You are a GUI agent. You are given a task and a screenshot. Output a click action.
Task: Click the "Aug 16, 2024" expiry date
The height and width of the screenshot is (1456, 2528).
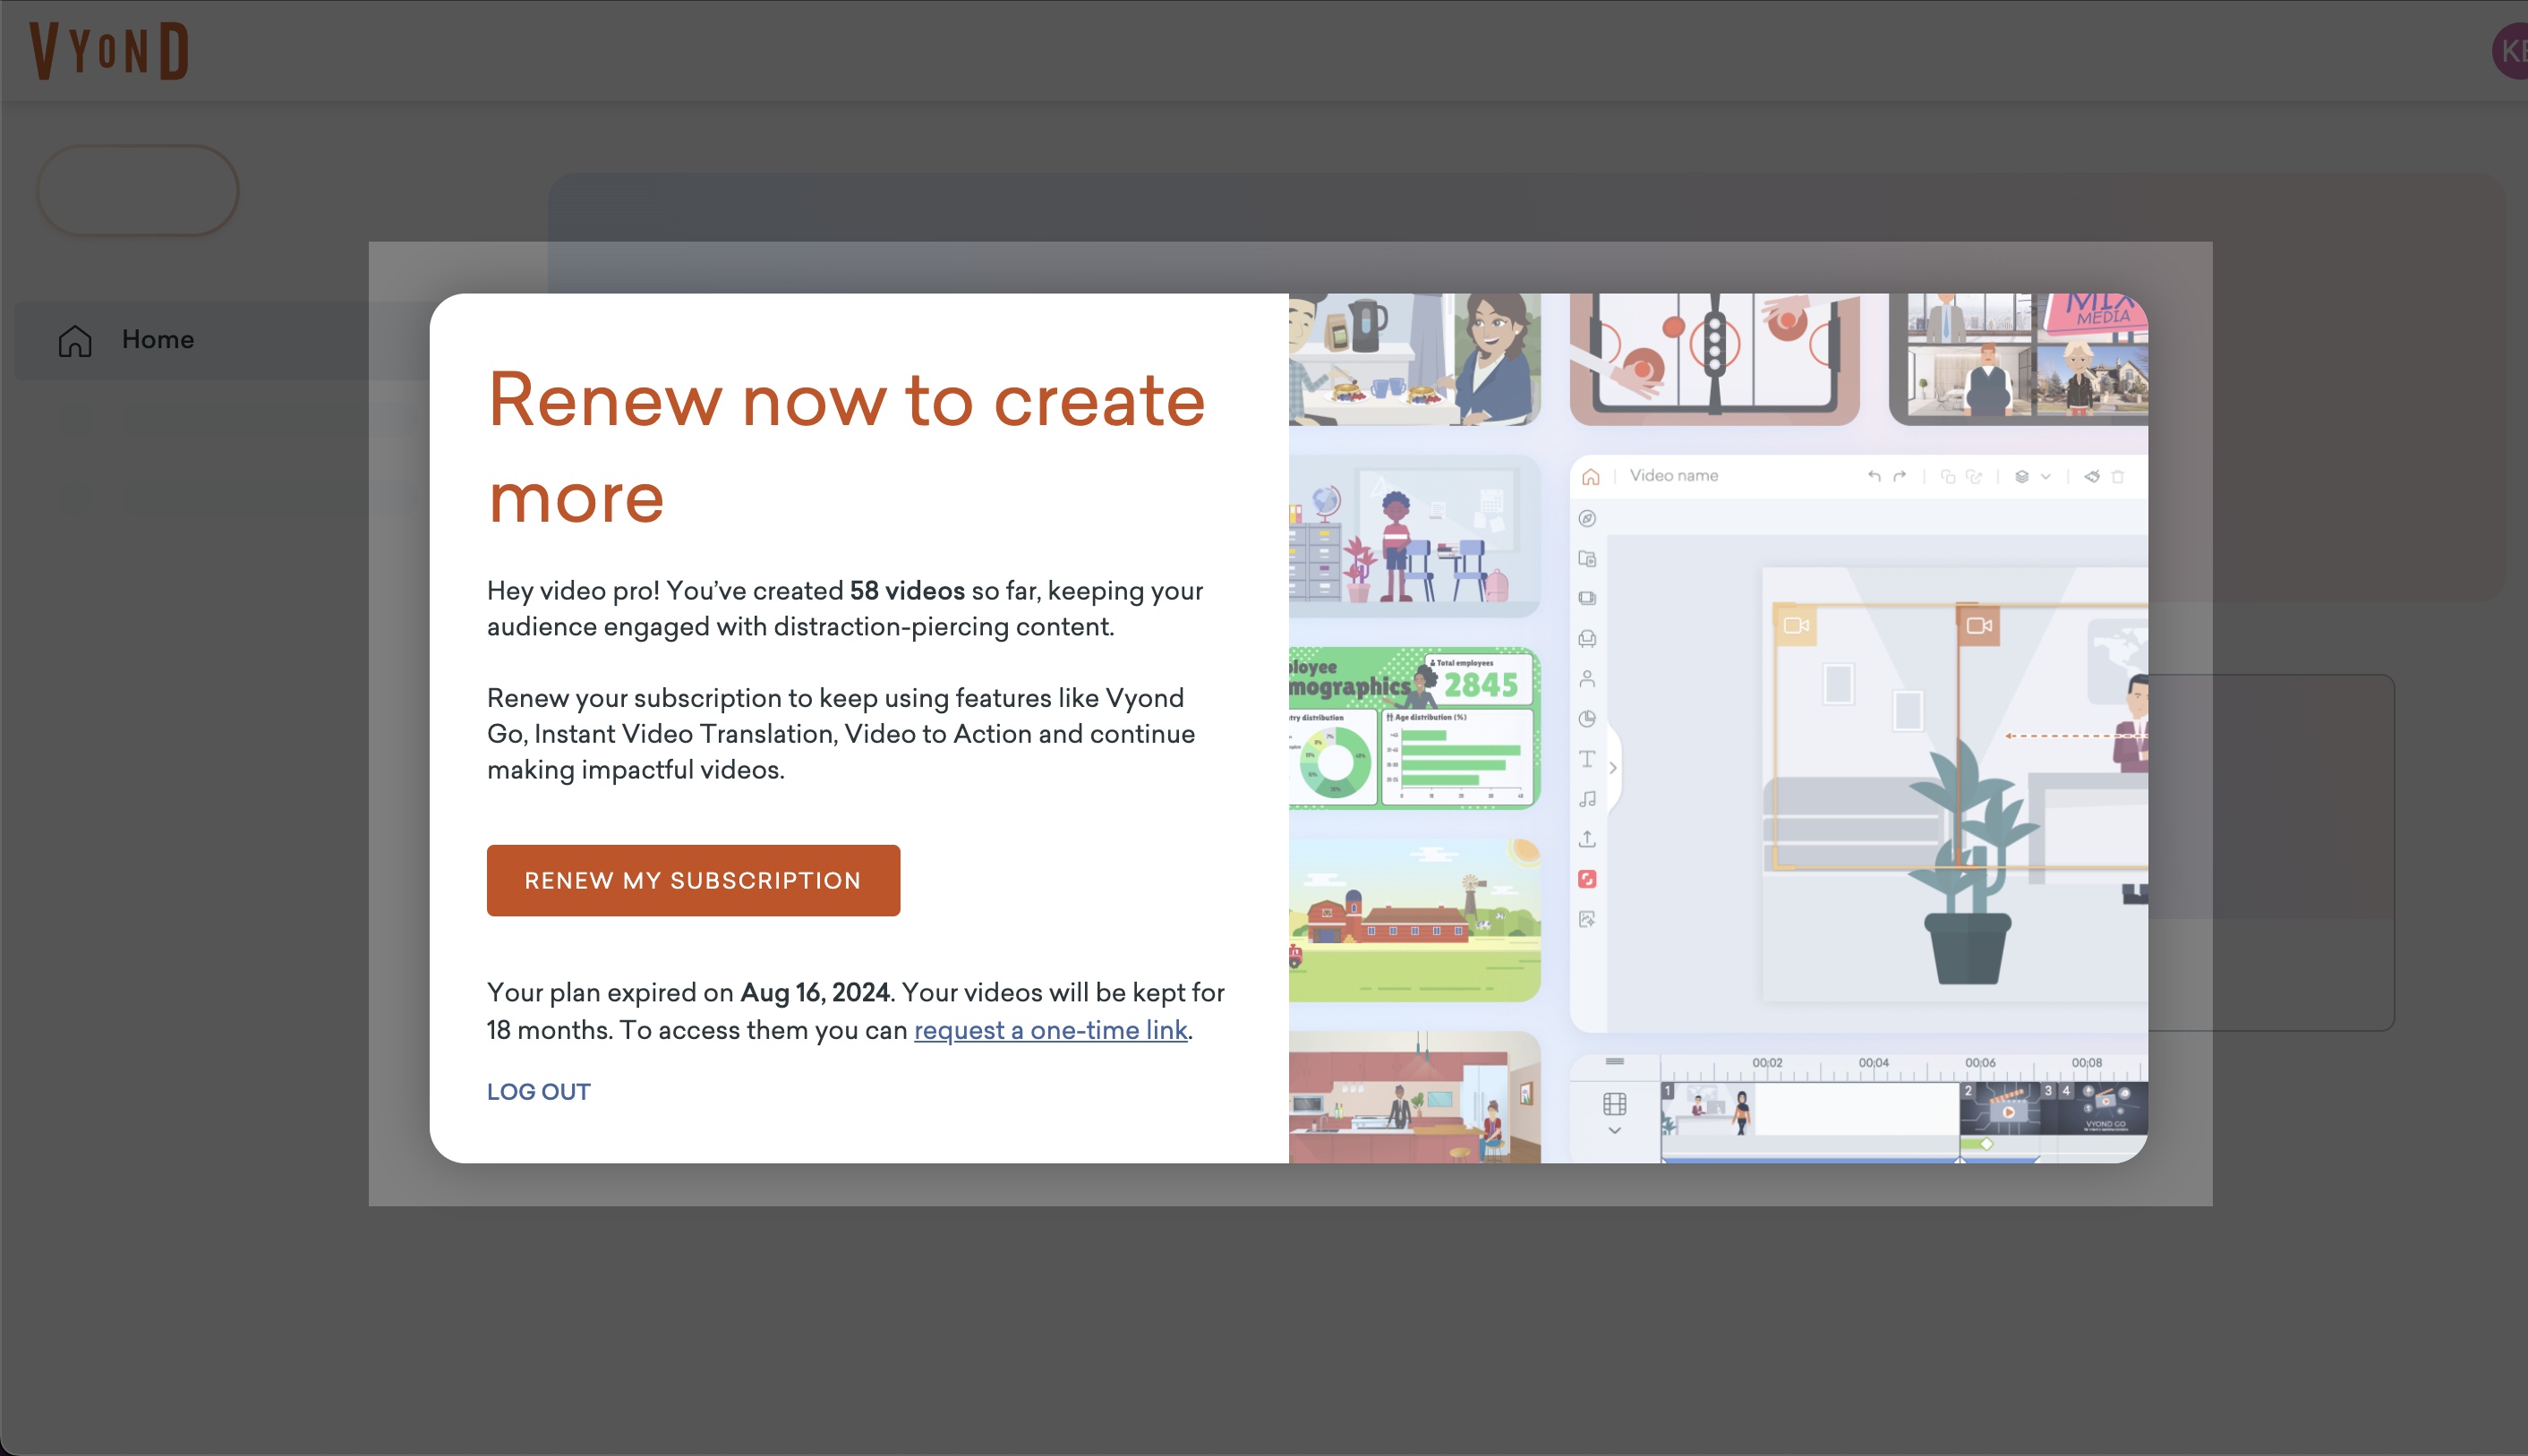pyautogui.click(x=814, y=992)
